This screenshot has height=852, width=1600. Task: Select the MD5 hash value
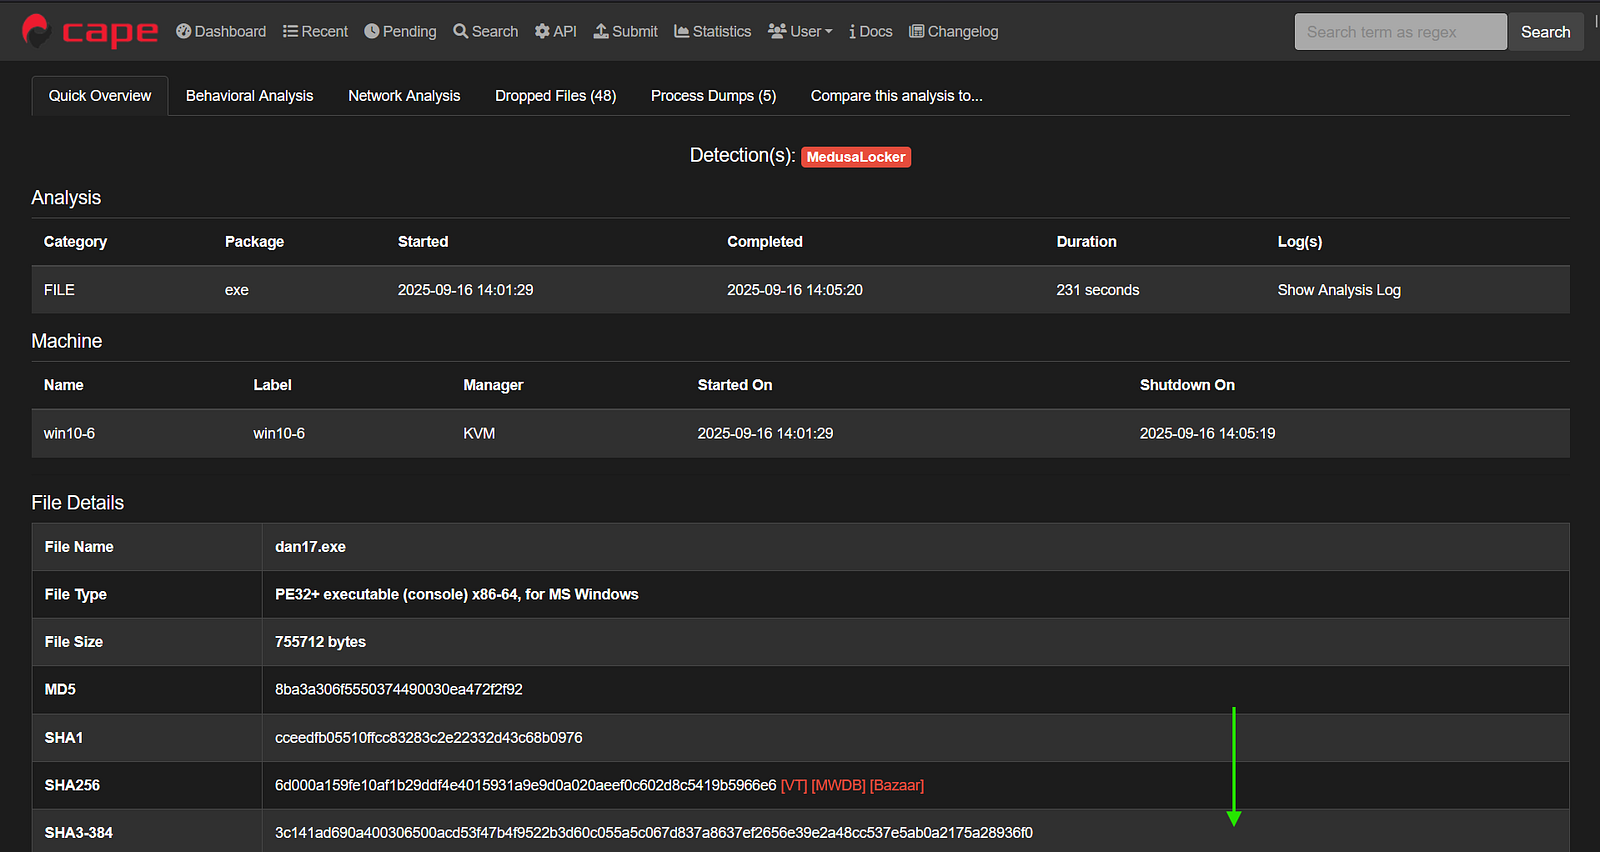(x=399, y=690)
